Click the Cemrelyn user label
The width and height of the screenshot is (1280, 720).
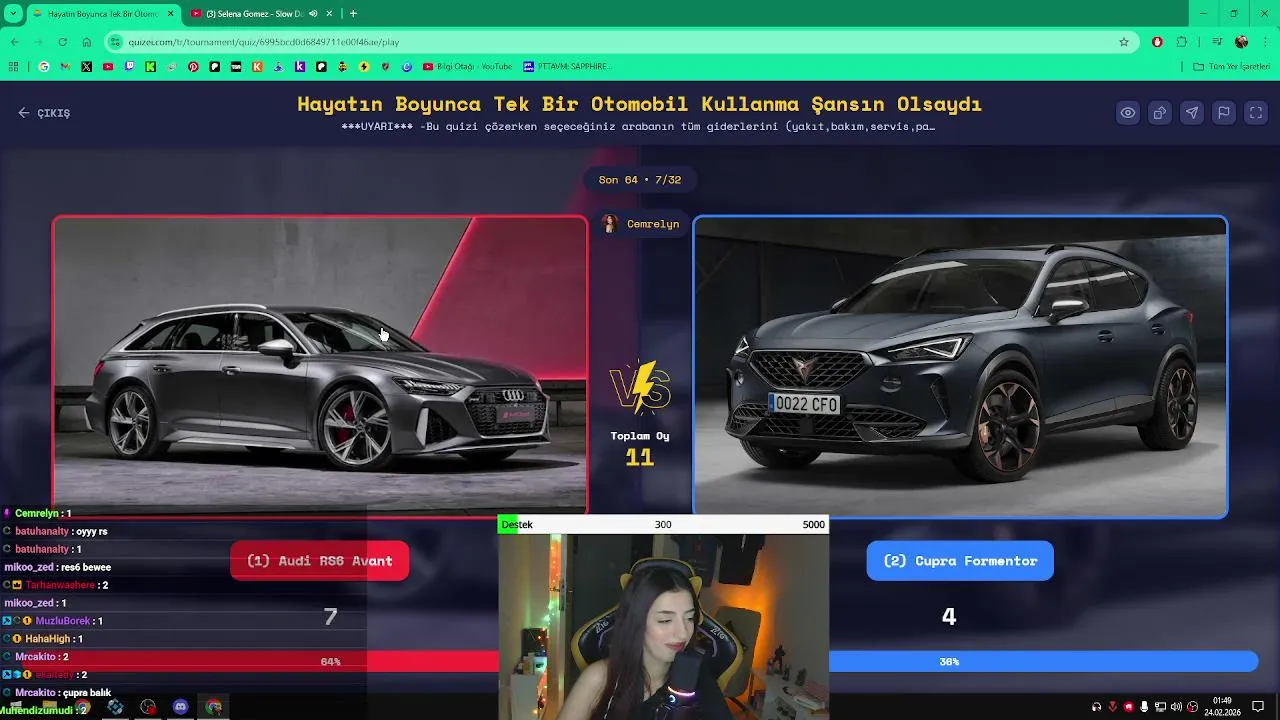[641, 224]
